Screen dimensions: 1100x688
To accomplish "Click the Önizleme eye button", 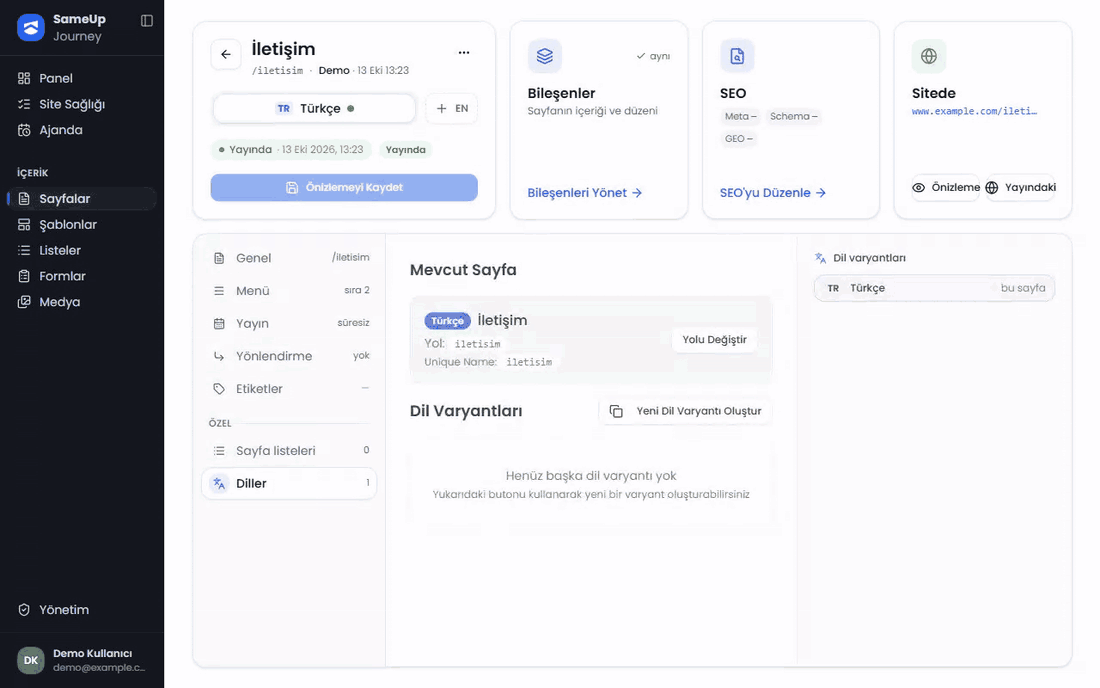I will tap(946, 188).
